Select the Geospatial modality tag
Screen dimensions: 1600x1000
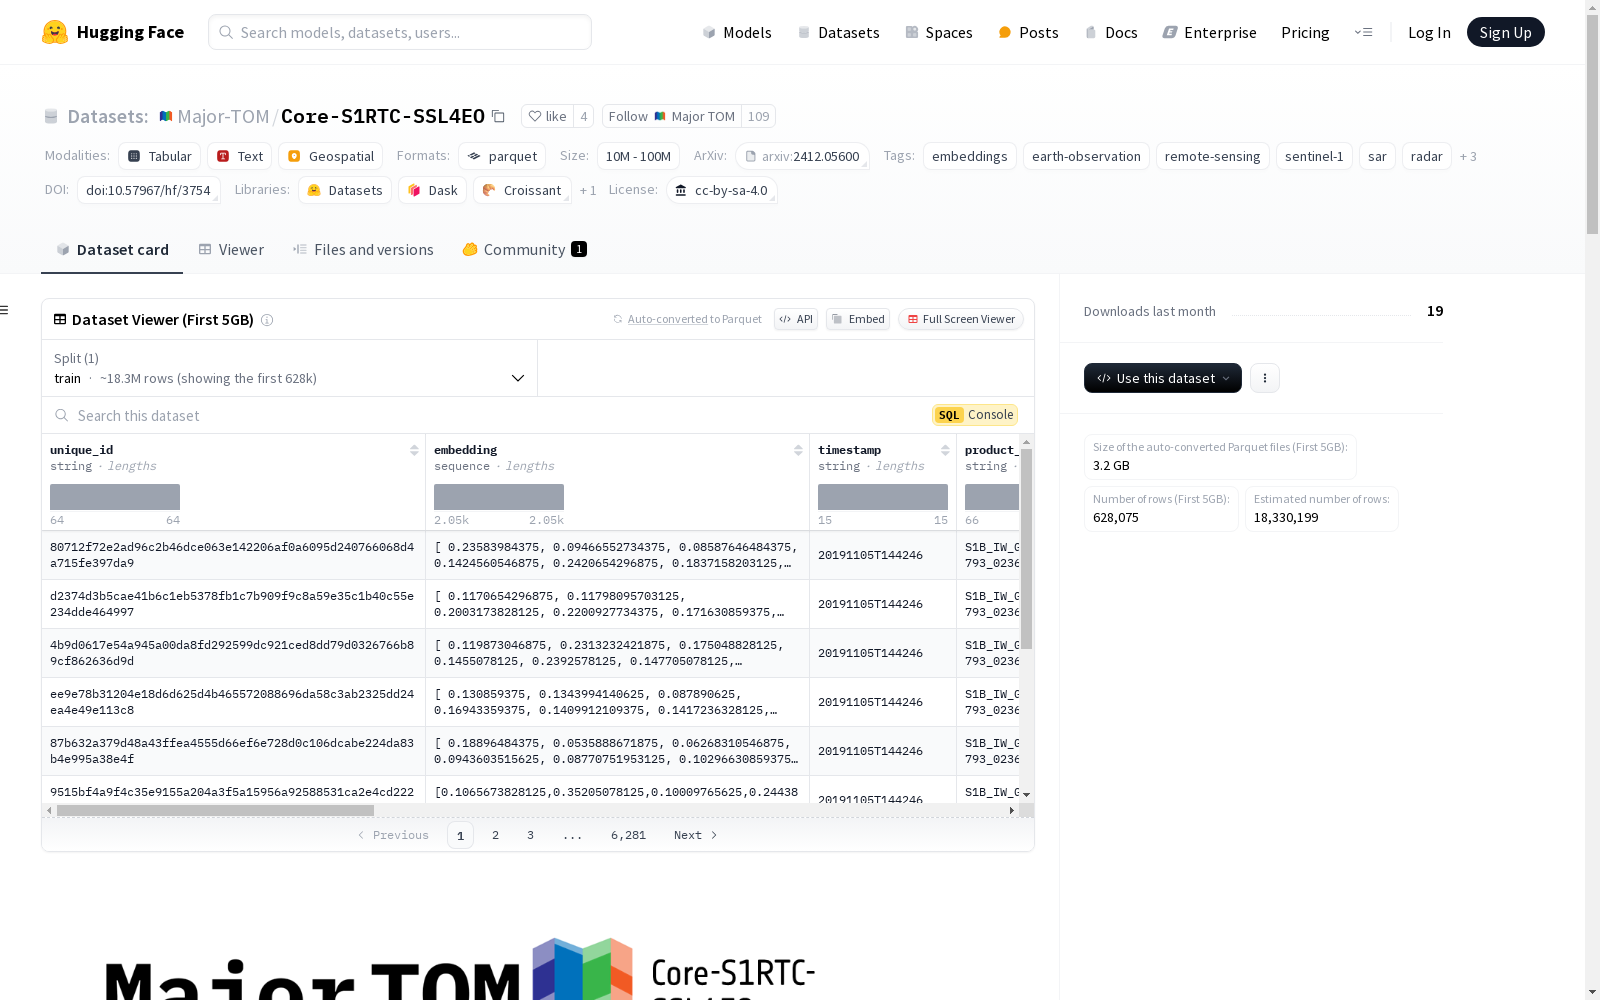pos(331,156)
